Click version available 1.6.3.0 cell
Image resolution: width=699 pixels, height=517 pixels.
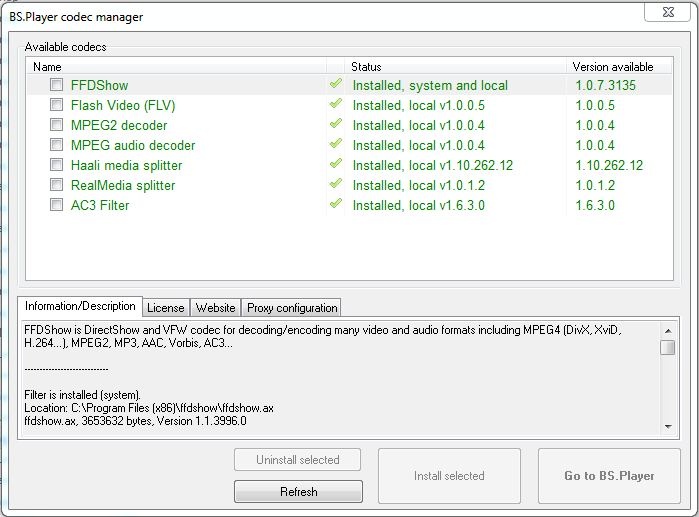pos(595,205)
